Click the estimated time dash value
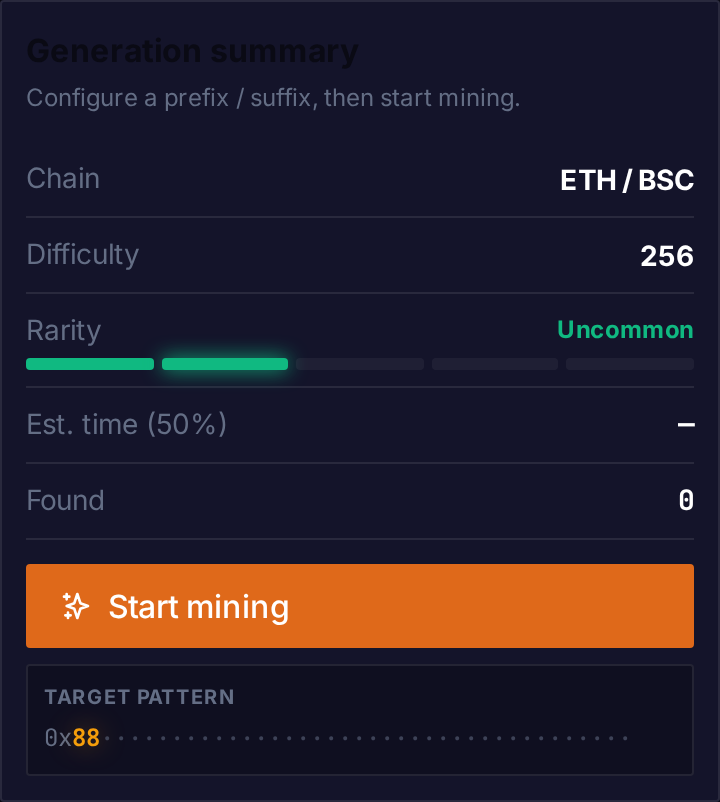 [686, 425]
